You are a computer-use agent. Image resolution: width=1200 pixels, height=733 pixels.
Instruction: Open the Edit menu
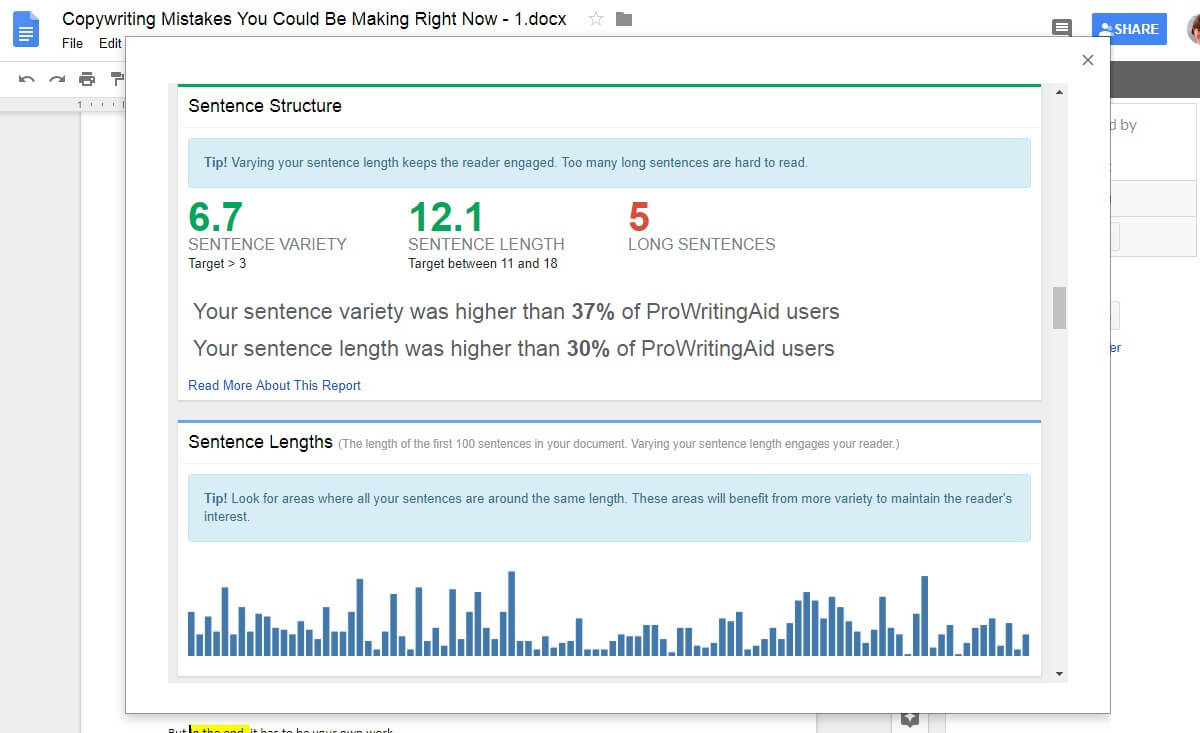[x=110, y=43]
